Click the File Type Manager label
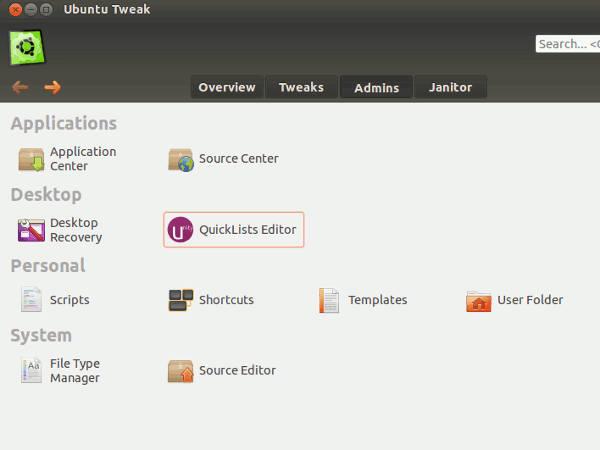Screen dimensions: 600x450 coord(75,370)
